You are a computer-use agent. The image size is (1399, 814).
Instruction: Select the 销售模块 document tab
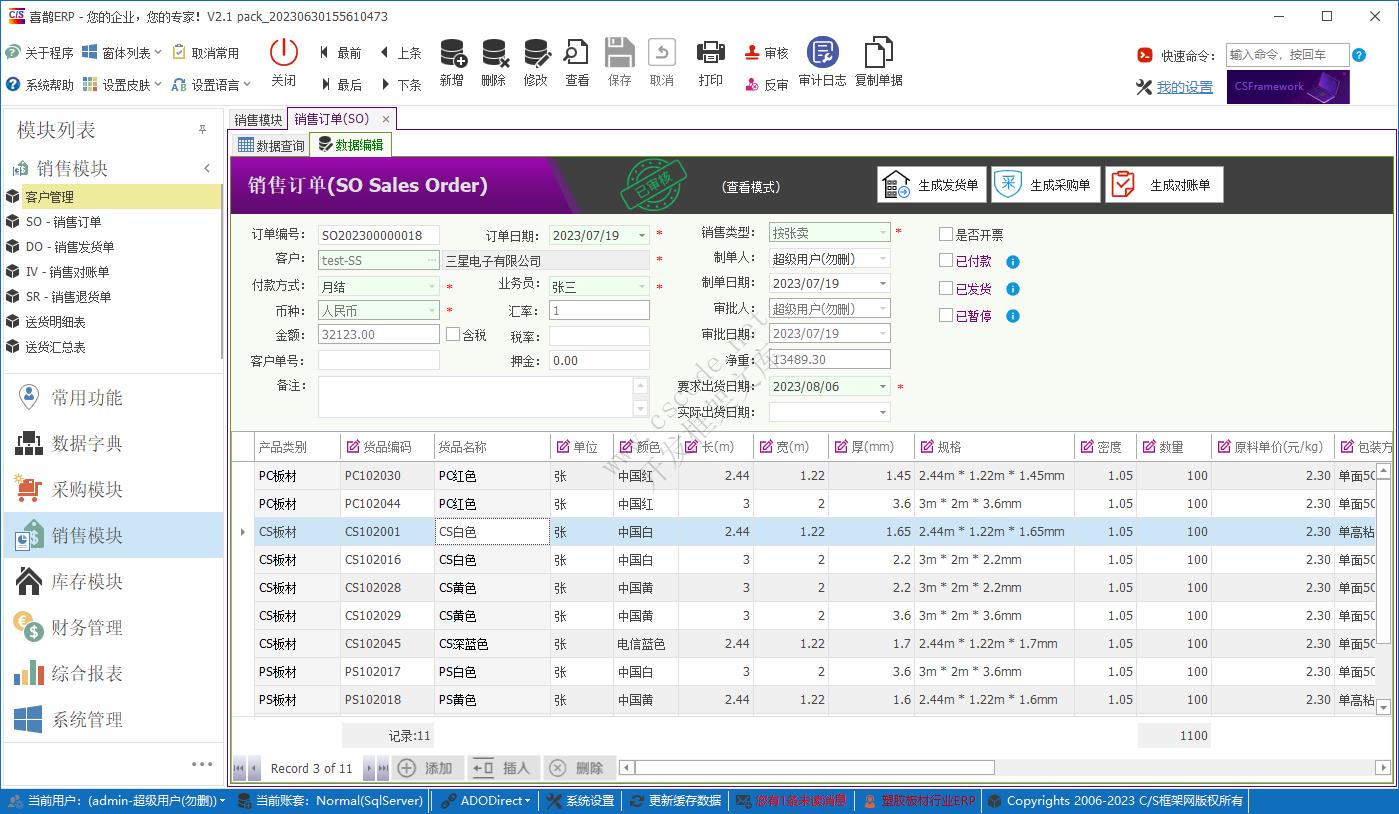click(258, 118)
